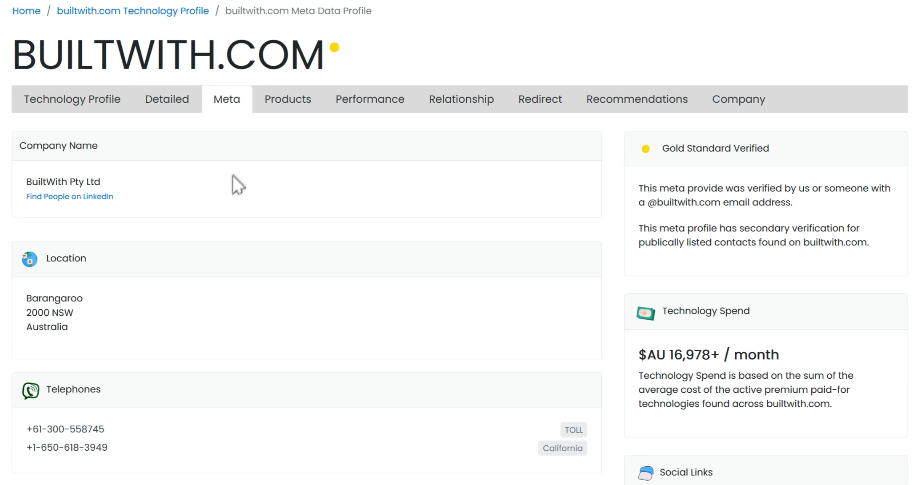Open builtwith.com Technology Profile breadcrumb link

pos(133,10)
